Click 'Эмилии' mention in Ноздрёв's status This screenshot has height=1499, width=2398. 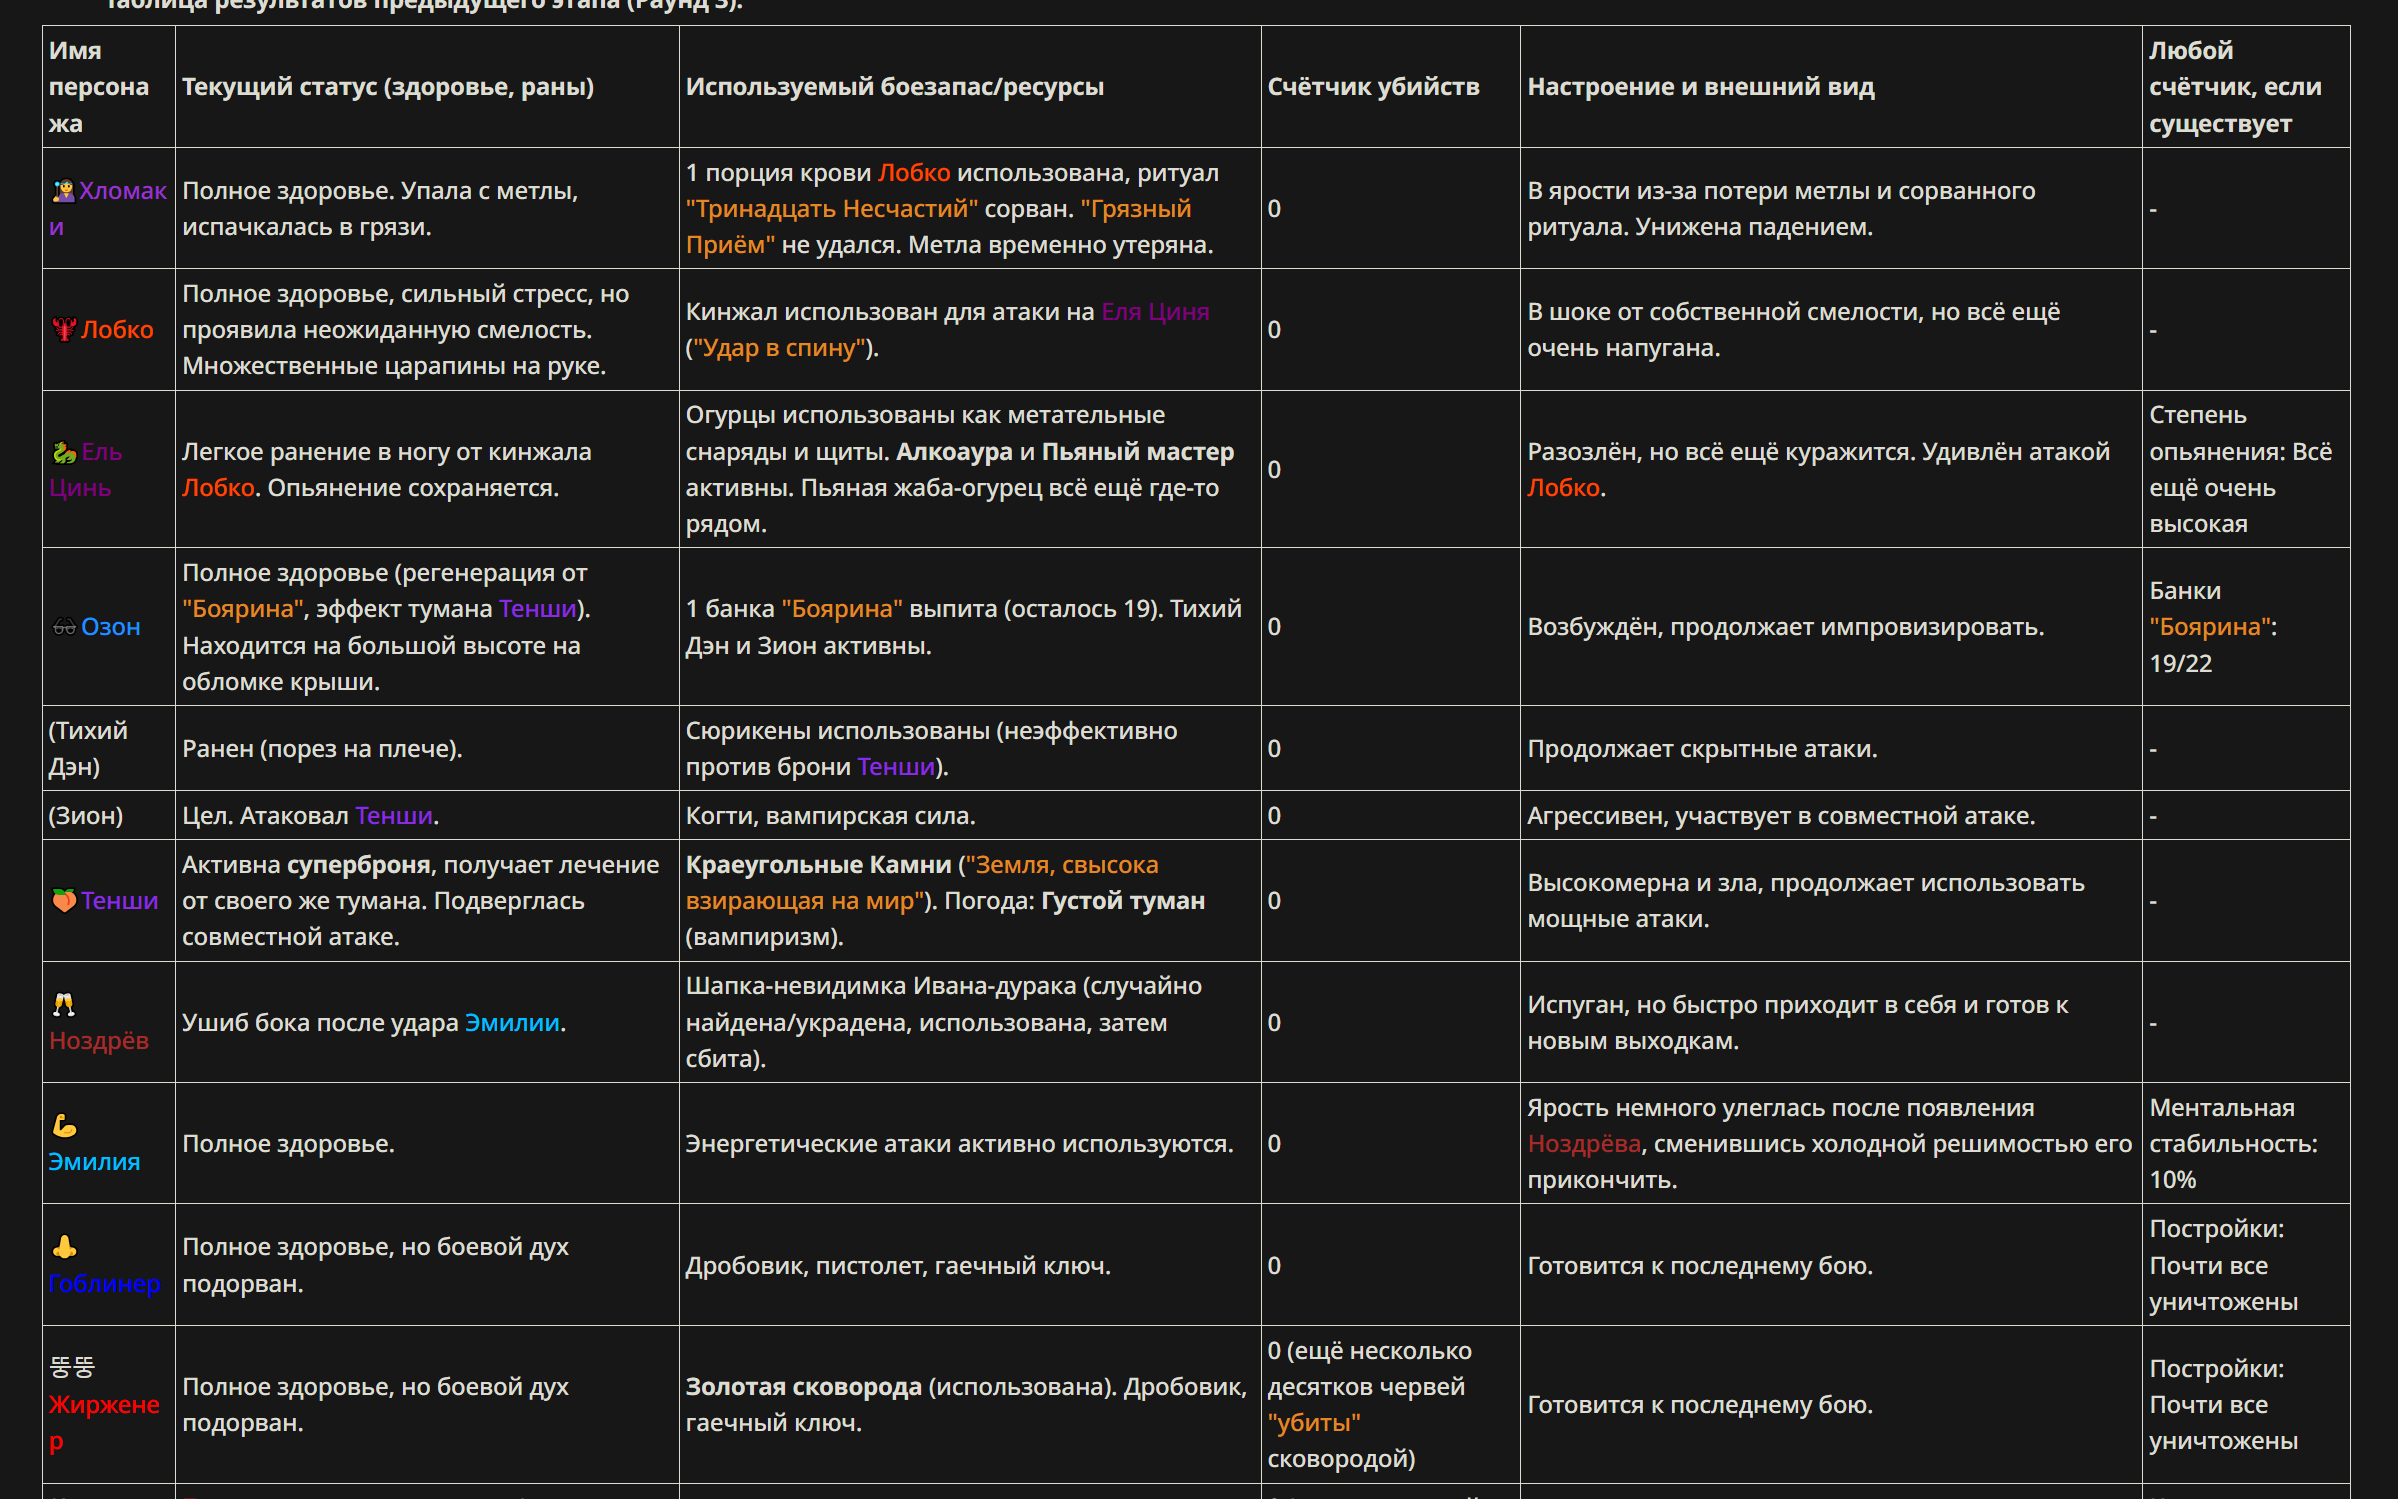click(x=512, y=1023)
